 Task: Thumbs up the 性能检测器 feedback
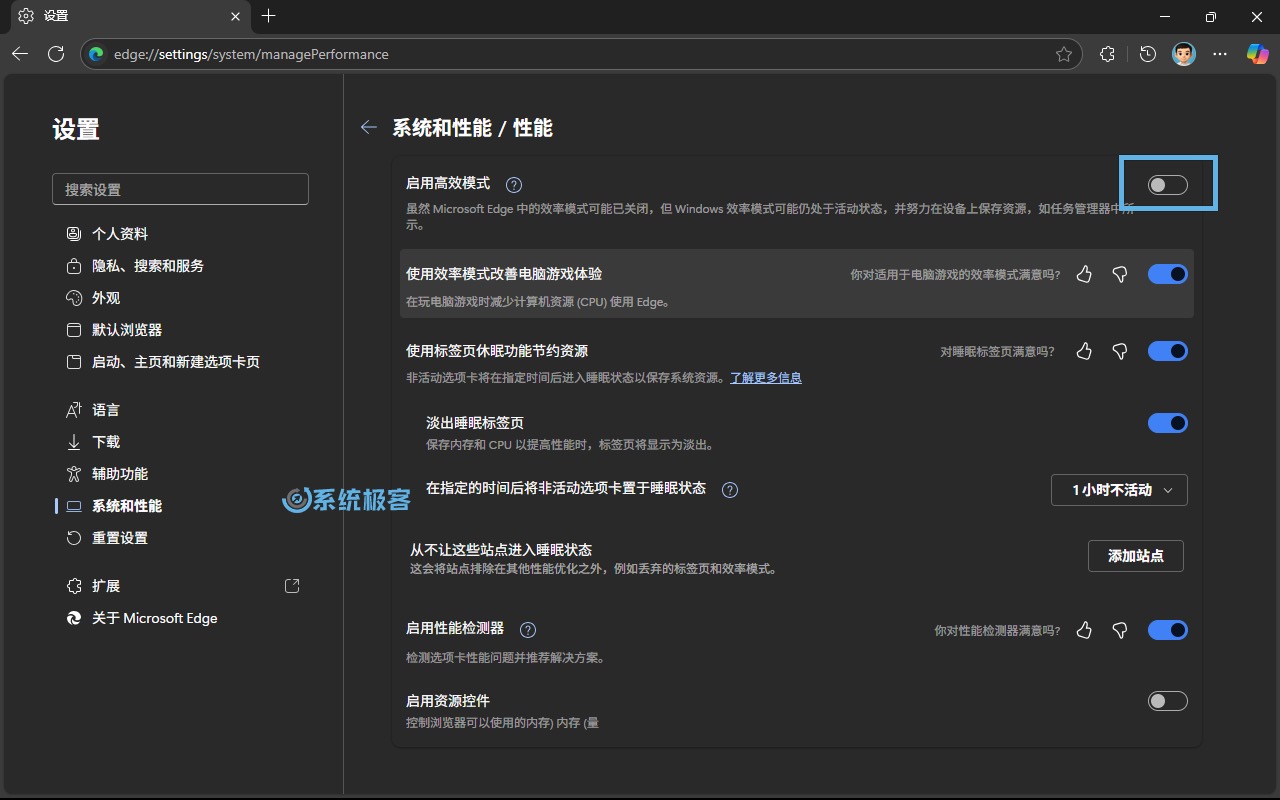(1084, 630)
